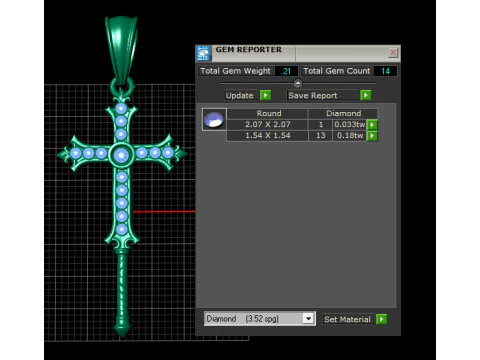Click the Diamond column header

[x=343, y=113]
